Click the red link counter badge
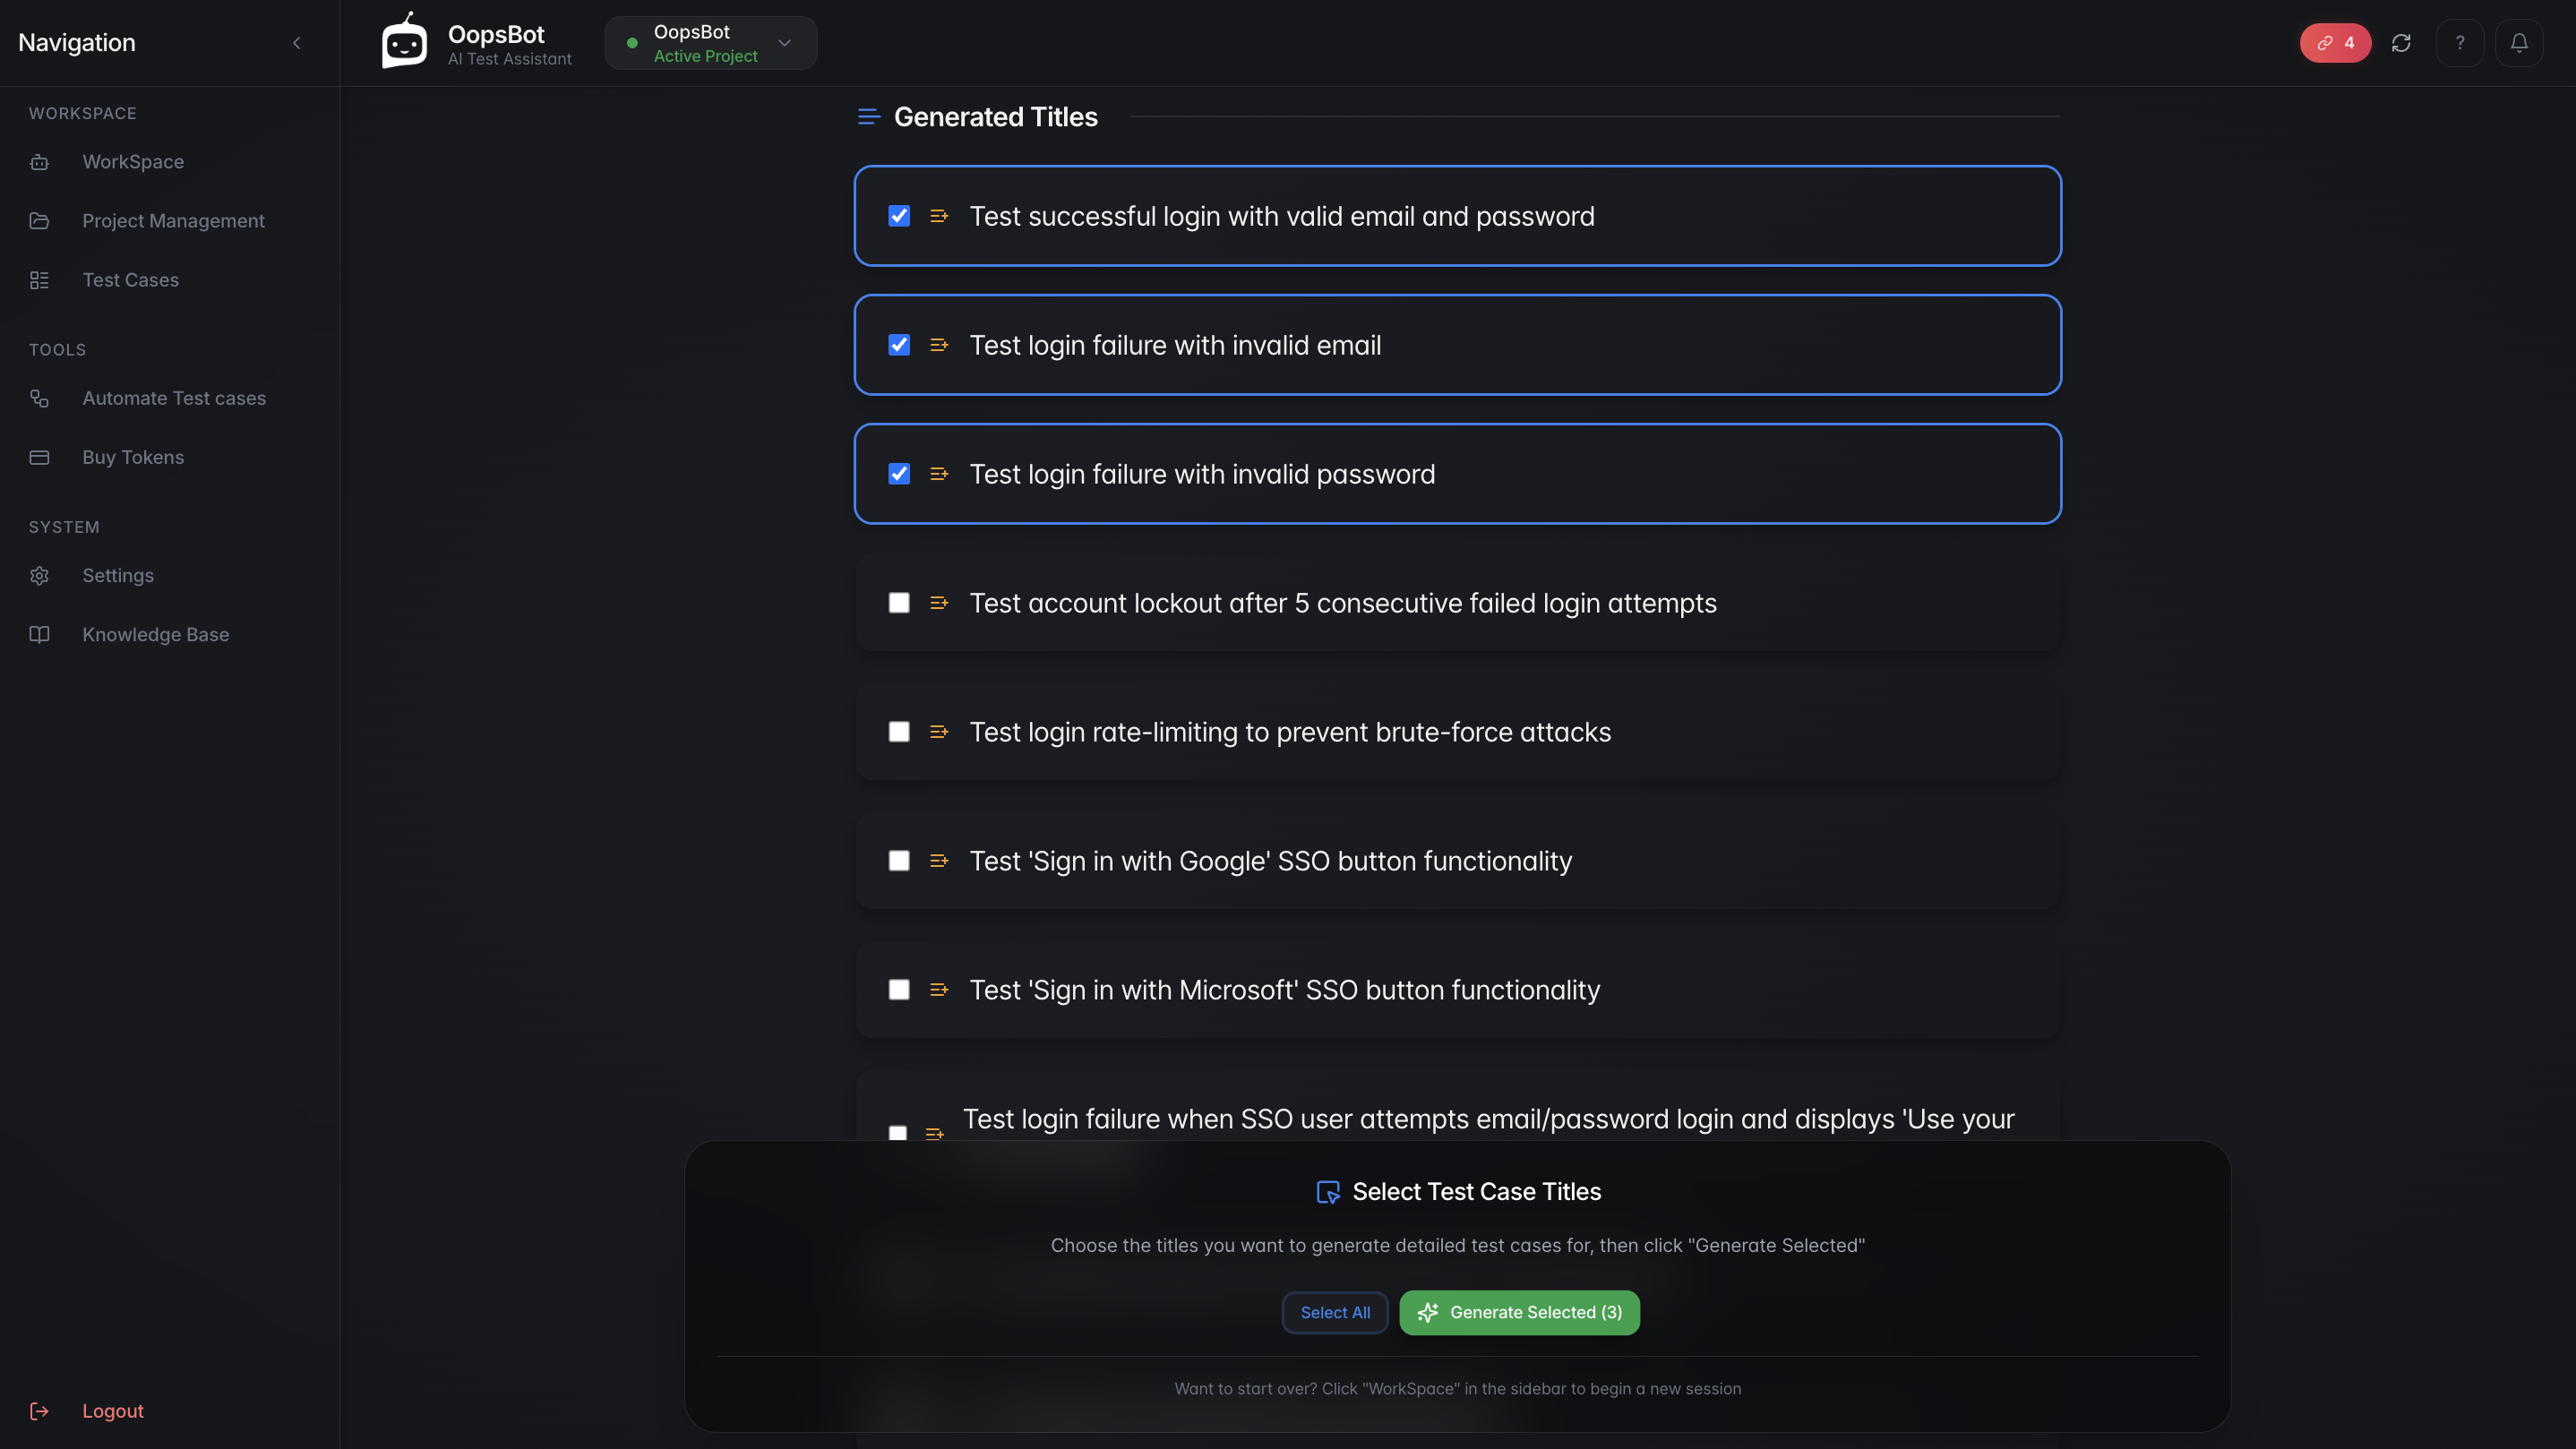Screen dimensions: 2576x1449 click(x=2335, y=43)
